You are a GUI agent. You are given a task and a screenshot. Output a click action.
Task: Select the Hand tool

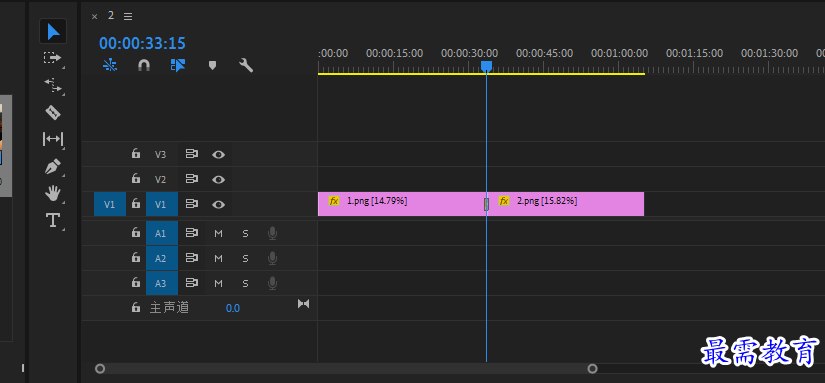[53, 194]
